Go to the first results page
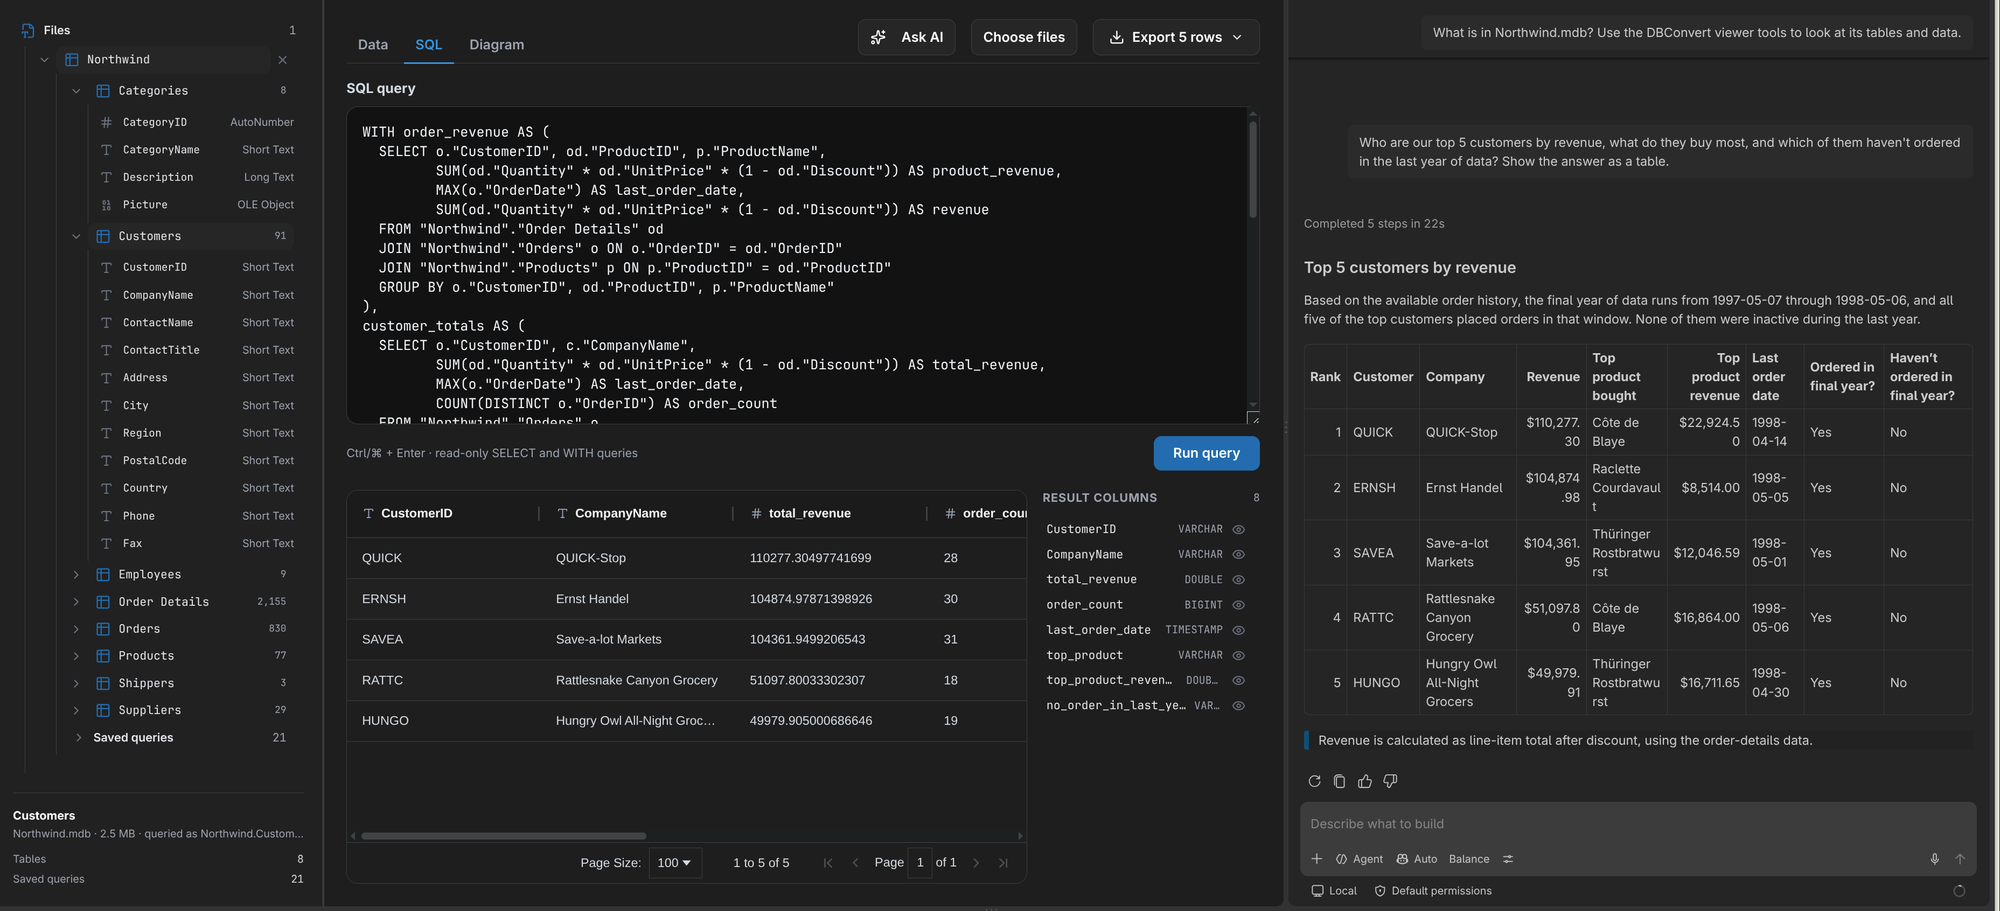The width and height of the screenshot is (2000, 911). point(827,863)
